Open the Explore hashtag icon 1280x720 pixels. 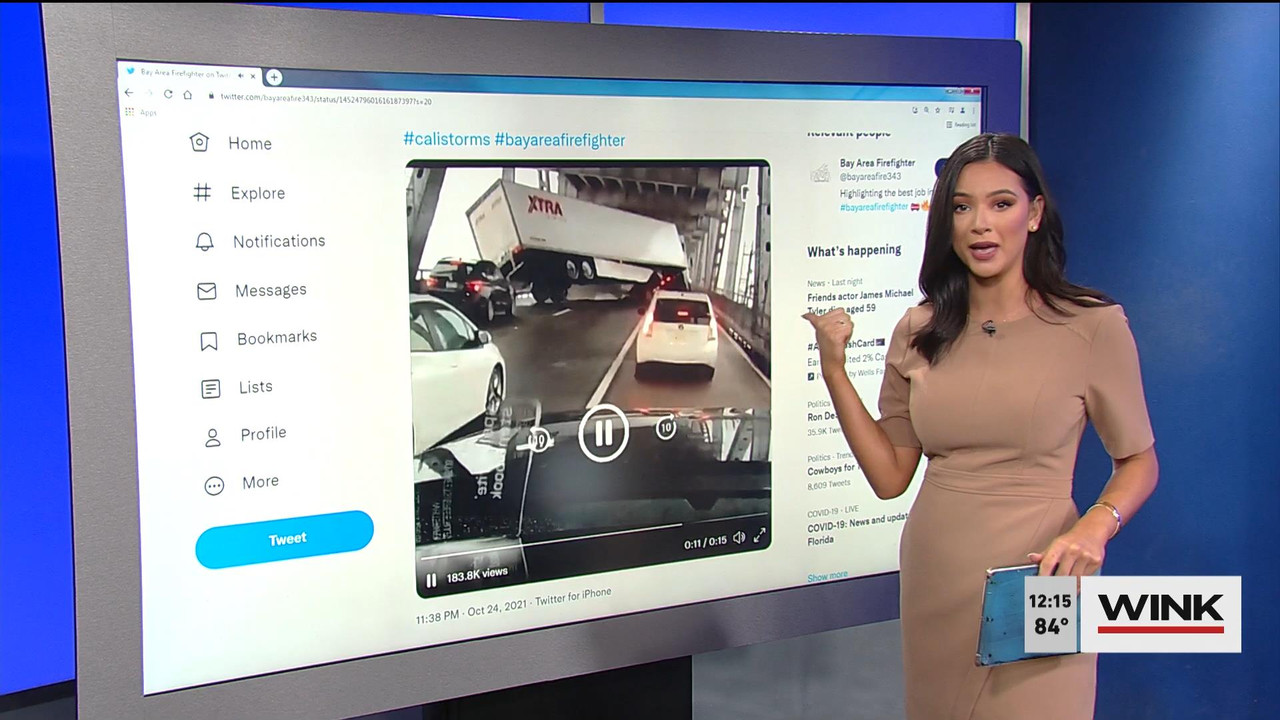(x=202, y=192)
